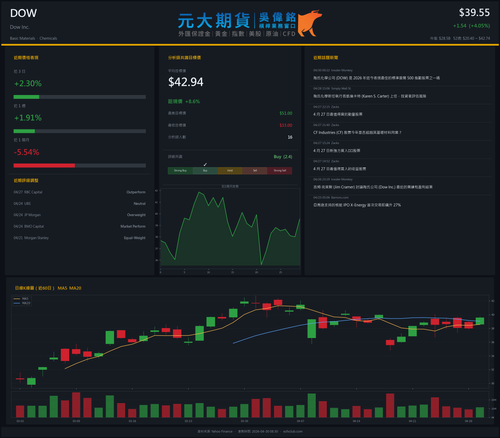Click the green progress bar under +2.30%
The width and height of the screenshot is (500, 438).
[26, 97]
